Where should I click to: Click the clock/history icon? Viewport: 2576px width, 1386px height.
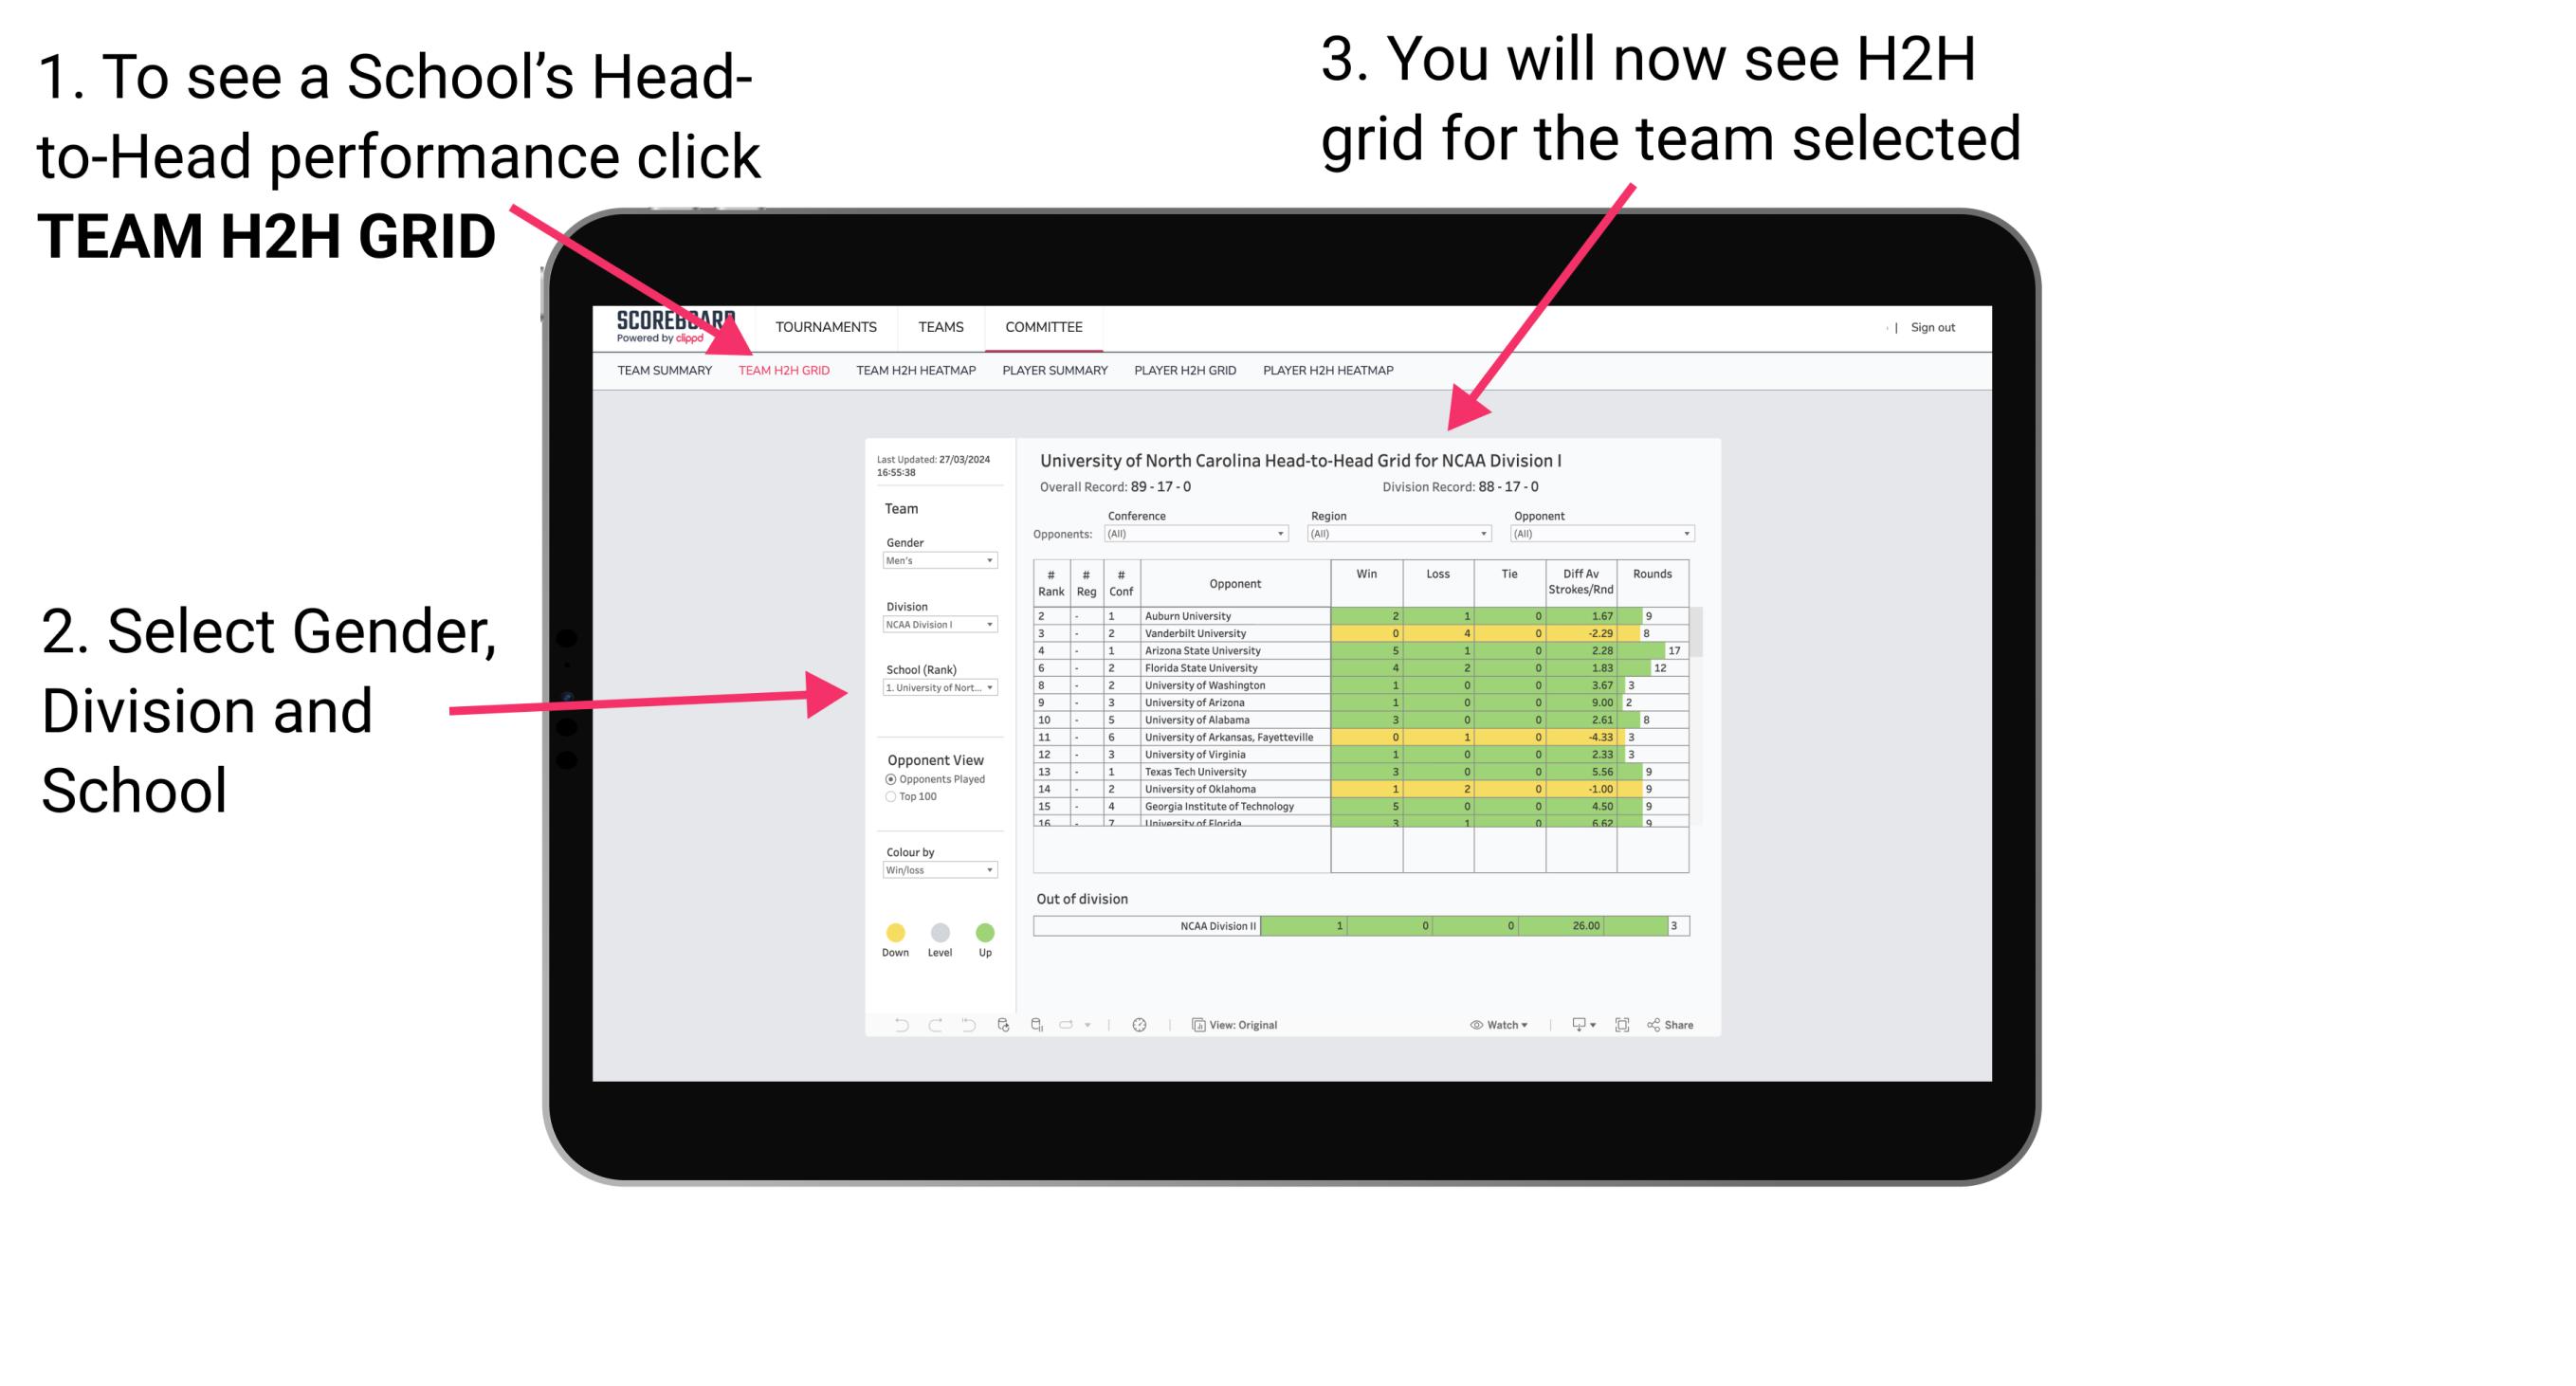1141,1024
